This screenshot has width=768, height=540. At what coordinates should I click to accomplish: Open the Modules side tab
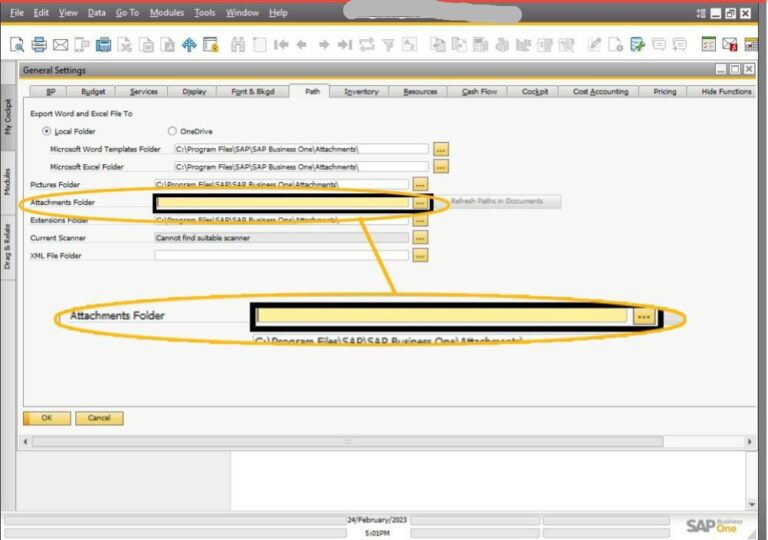(x=8, y=182)
